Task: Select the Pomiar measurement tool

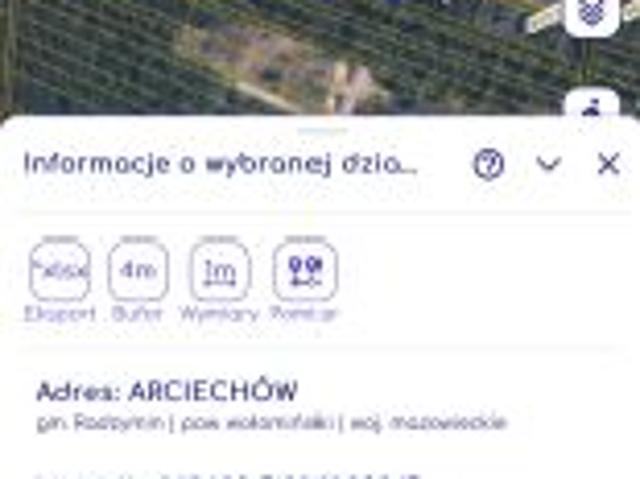Action: (305, 271)
